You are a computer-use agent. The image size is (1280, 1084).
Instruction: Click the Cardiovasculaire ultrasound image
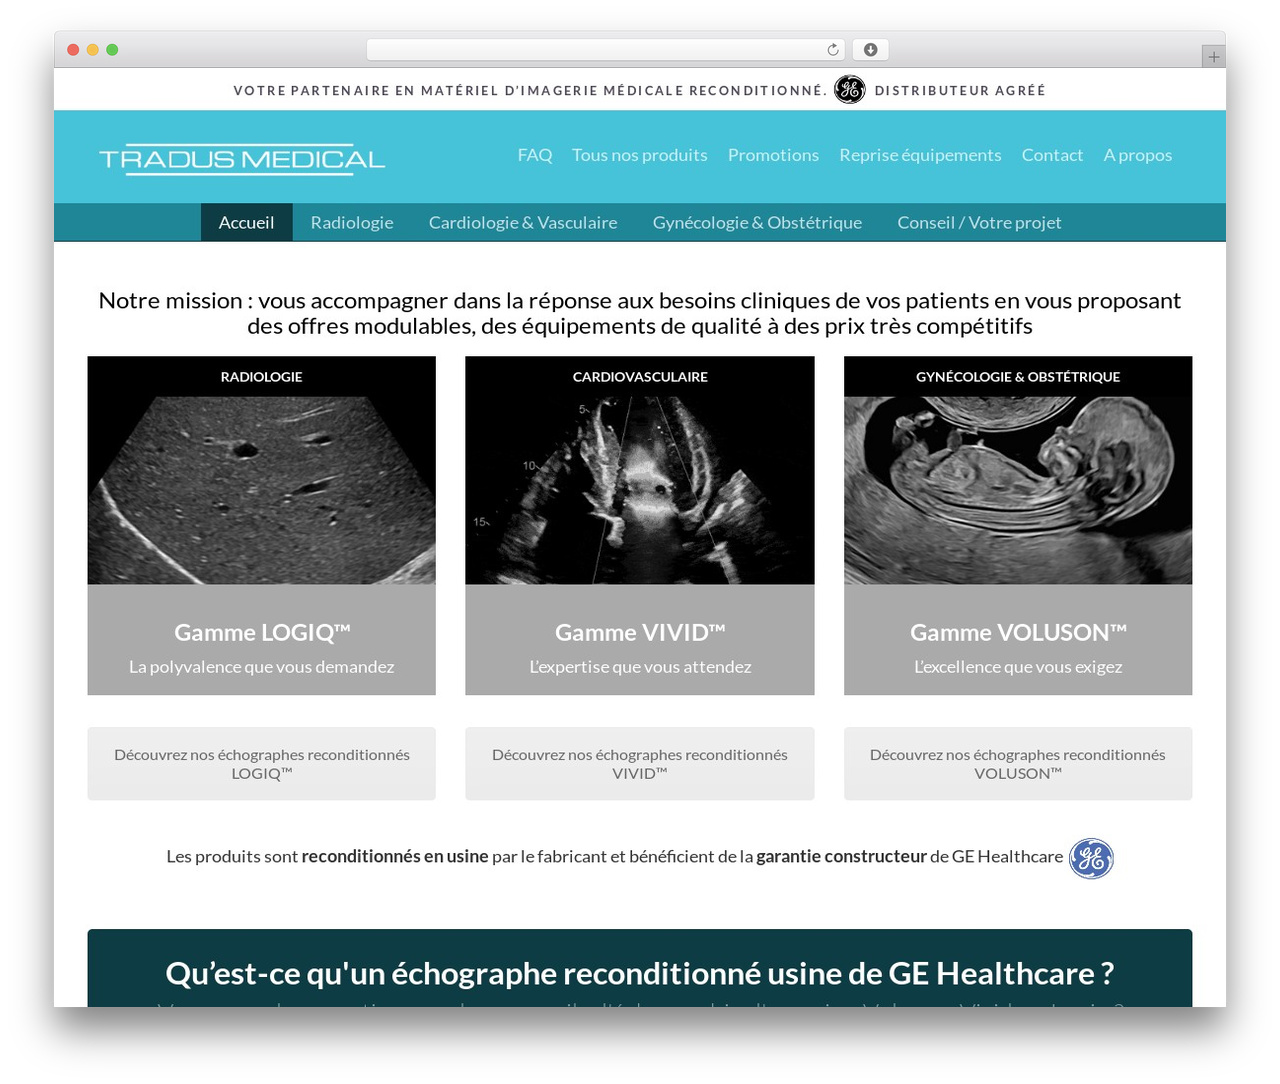click(x=640, y=490)
